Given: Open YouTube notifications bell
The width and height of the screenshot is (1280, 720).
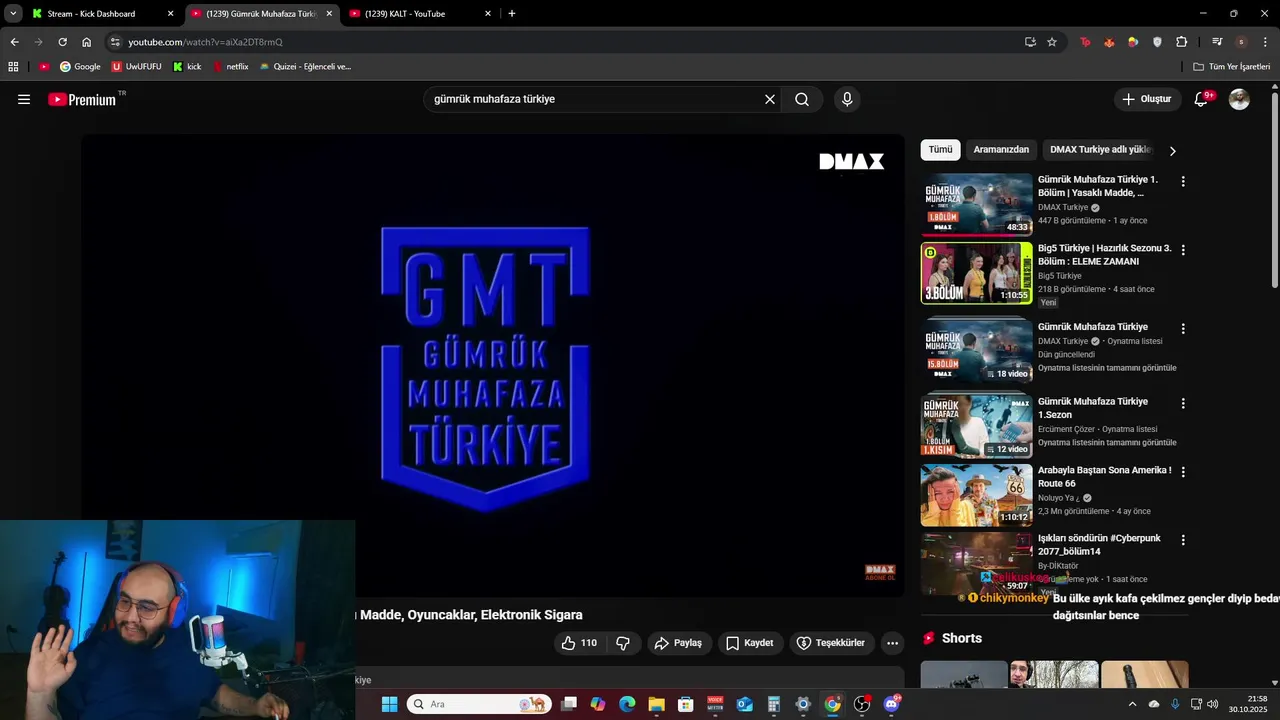Looking at the screenshot, I should click(1202, 99).
